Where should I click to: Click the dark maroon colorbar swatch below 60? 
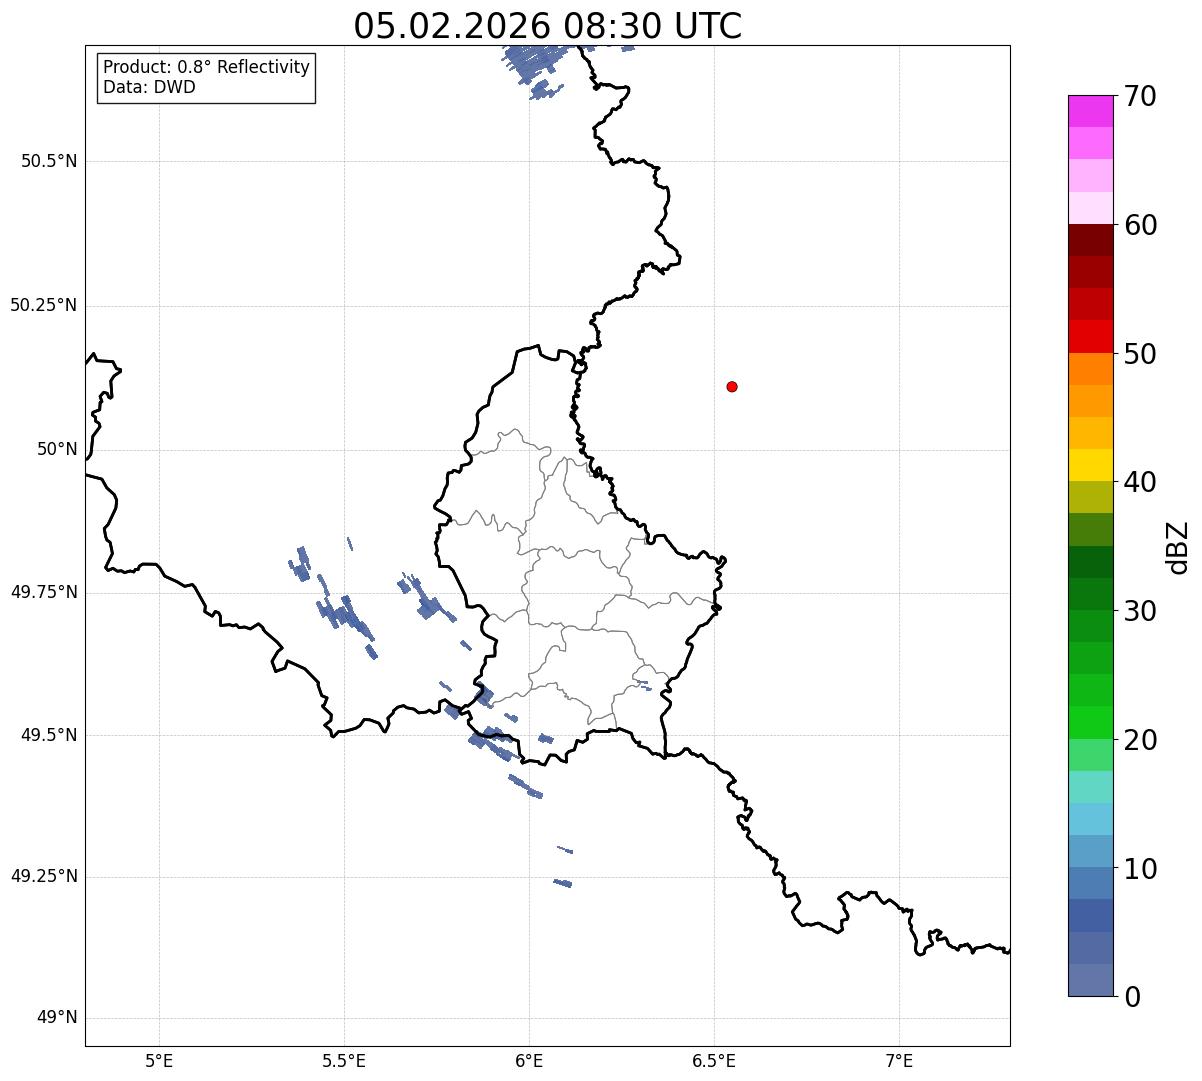tap(1090, 240)
